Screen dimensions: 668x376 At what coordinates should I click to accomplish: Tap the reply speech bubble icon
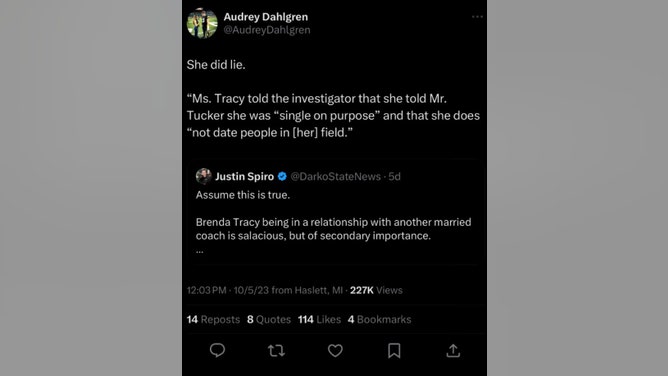217,350
